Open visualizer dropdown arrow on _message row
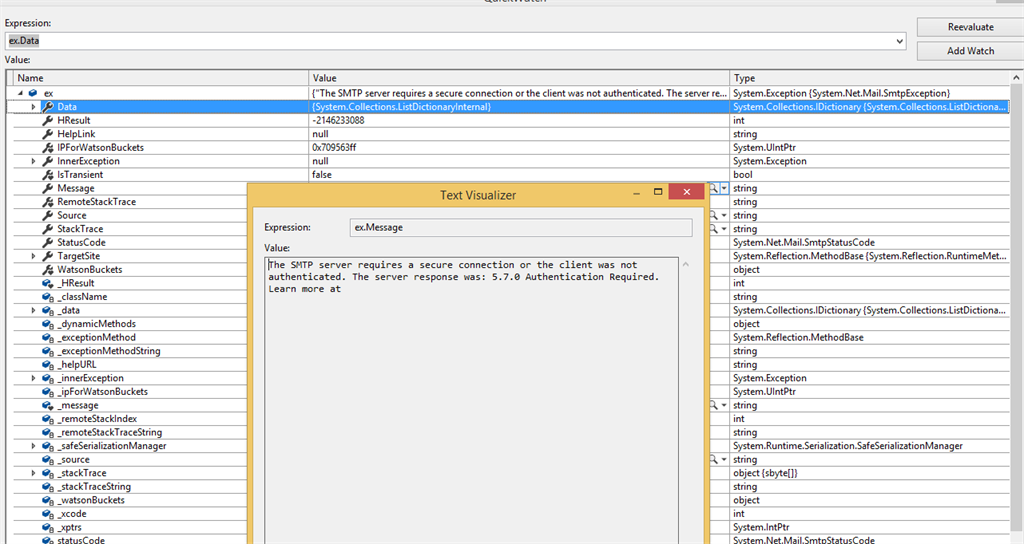 pyautogui.click(x=724, y=405)
